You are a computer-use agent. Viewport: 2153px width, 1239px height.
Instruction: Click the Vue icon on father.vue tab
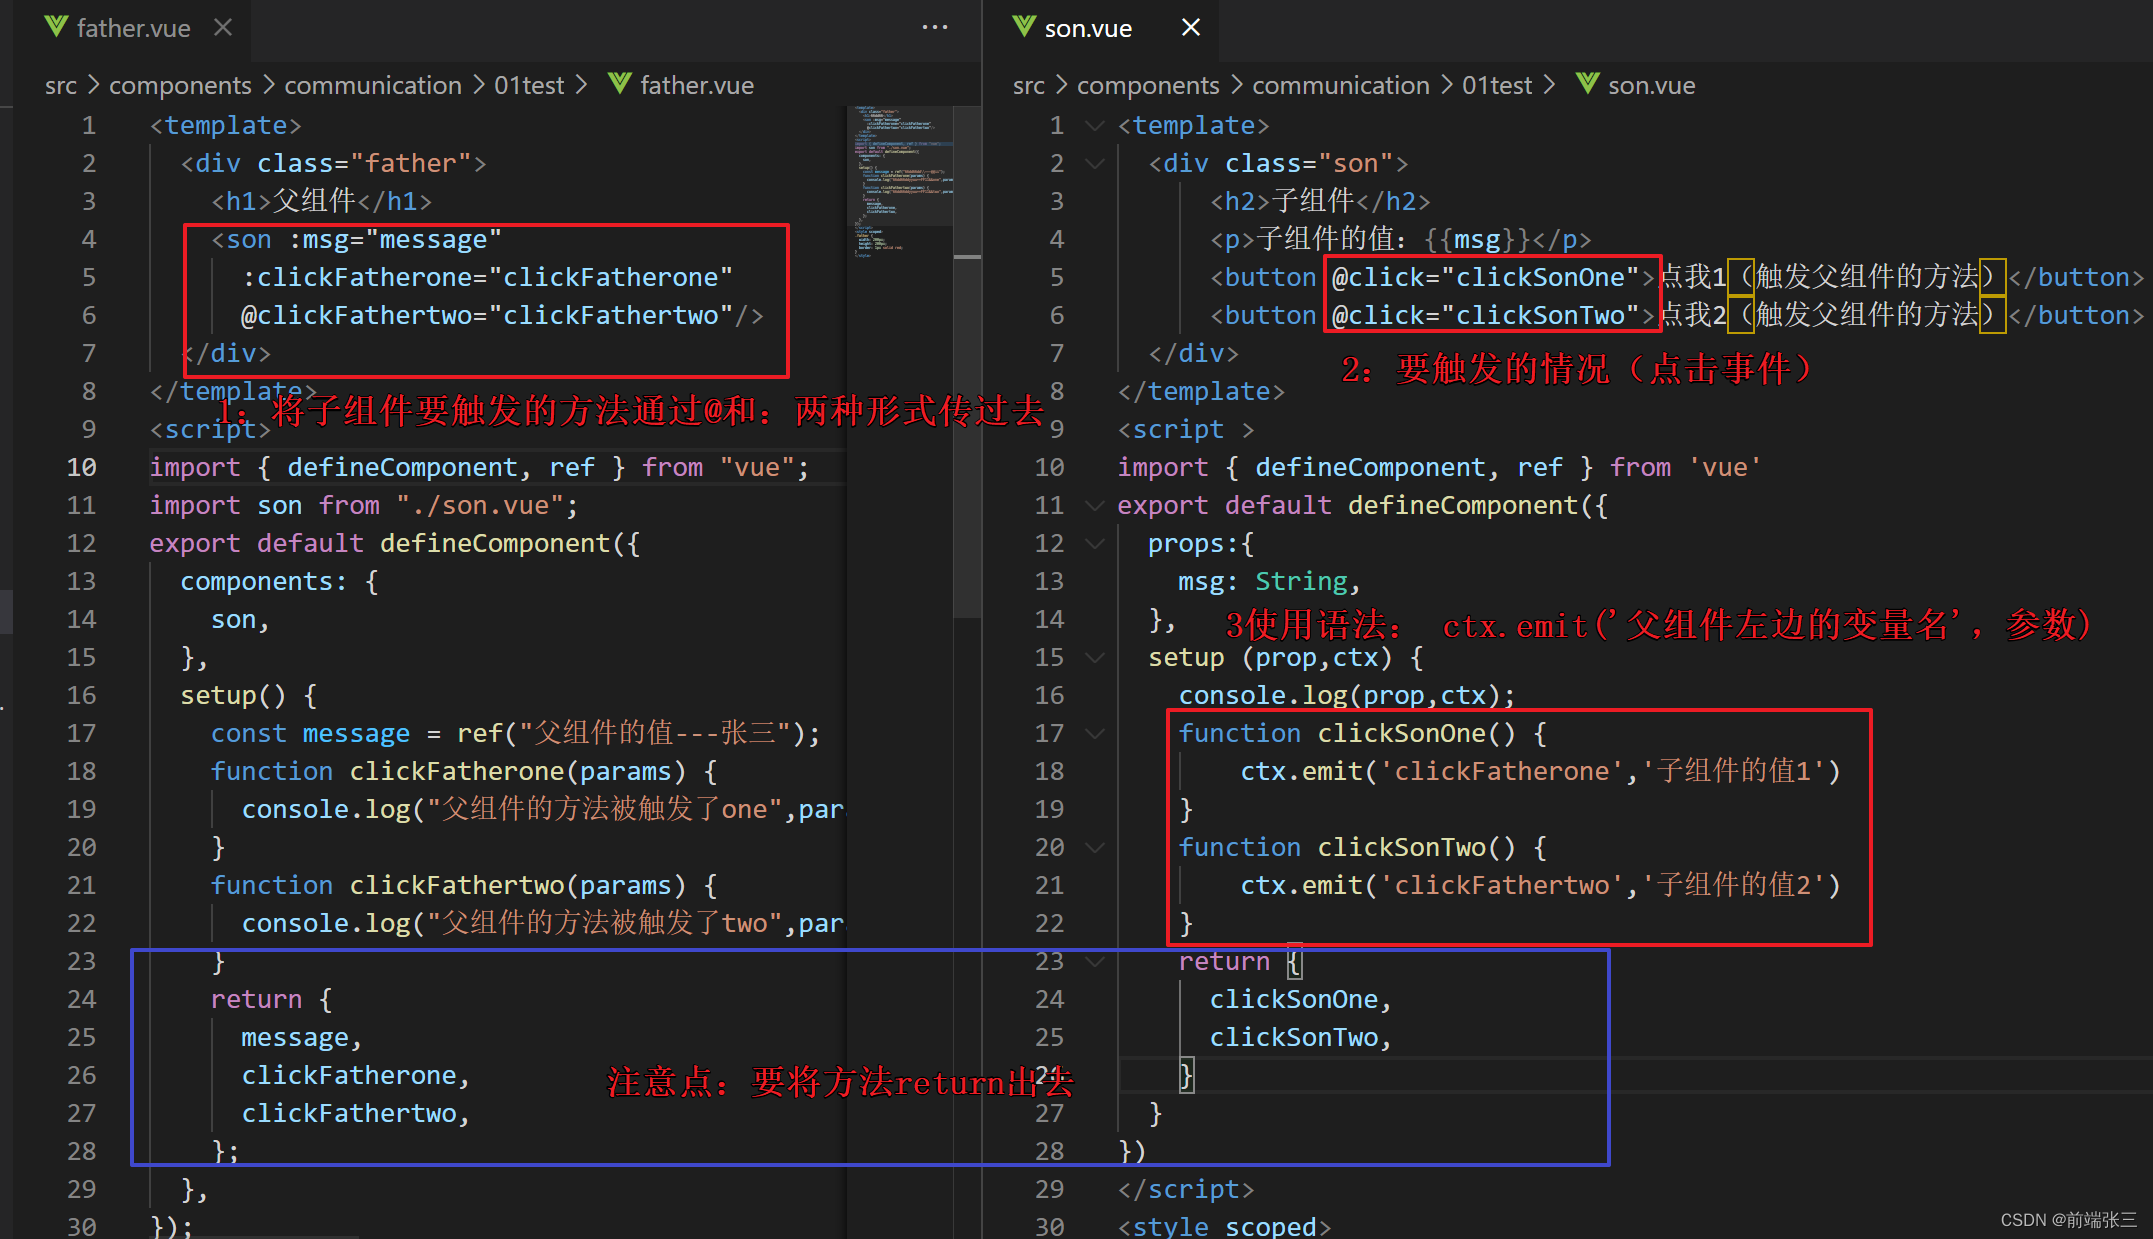pos(57,27)
